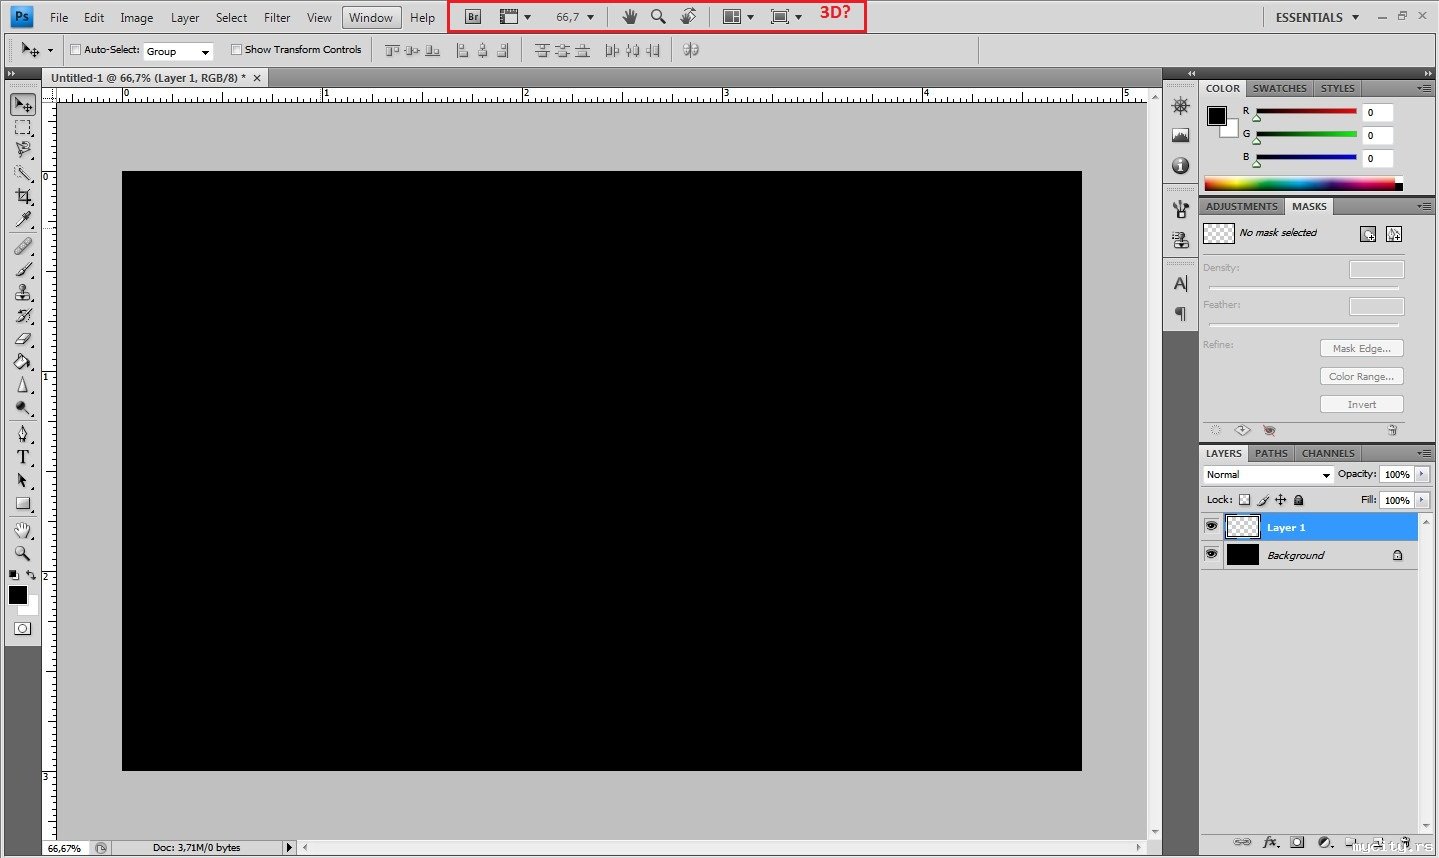Open the Window menu

click(x=371, y=17)
